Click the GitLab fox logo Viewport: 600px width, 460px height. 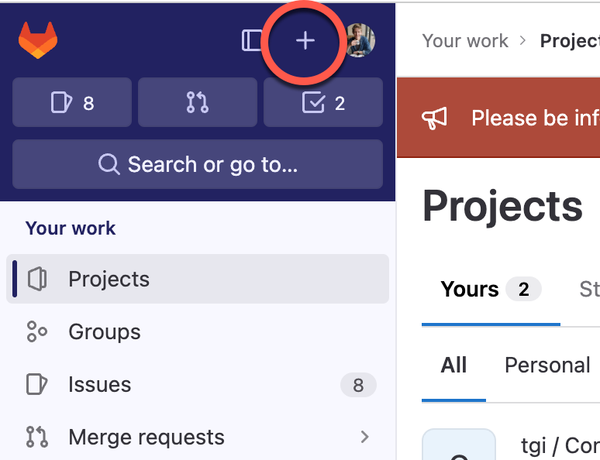(x=38, y=40)
